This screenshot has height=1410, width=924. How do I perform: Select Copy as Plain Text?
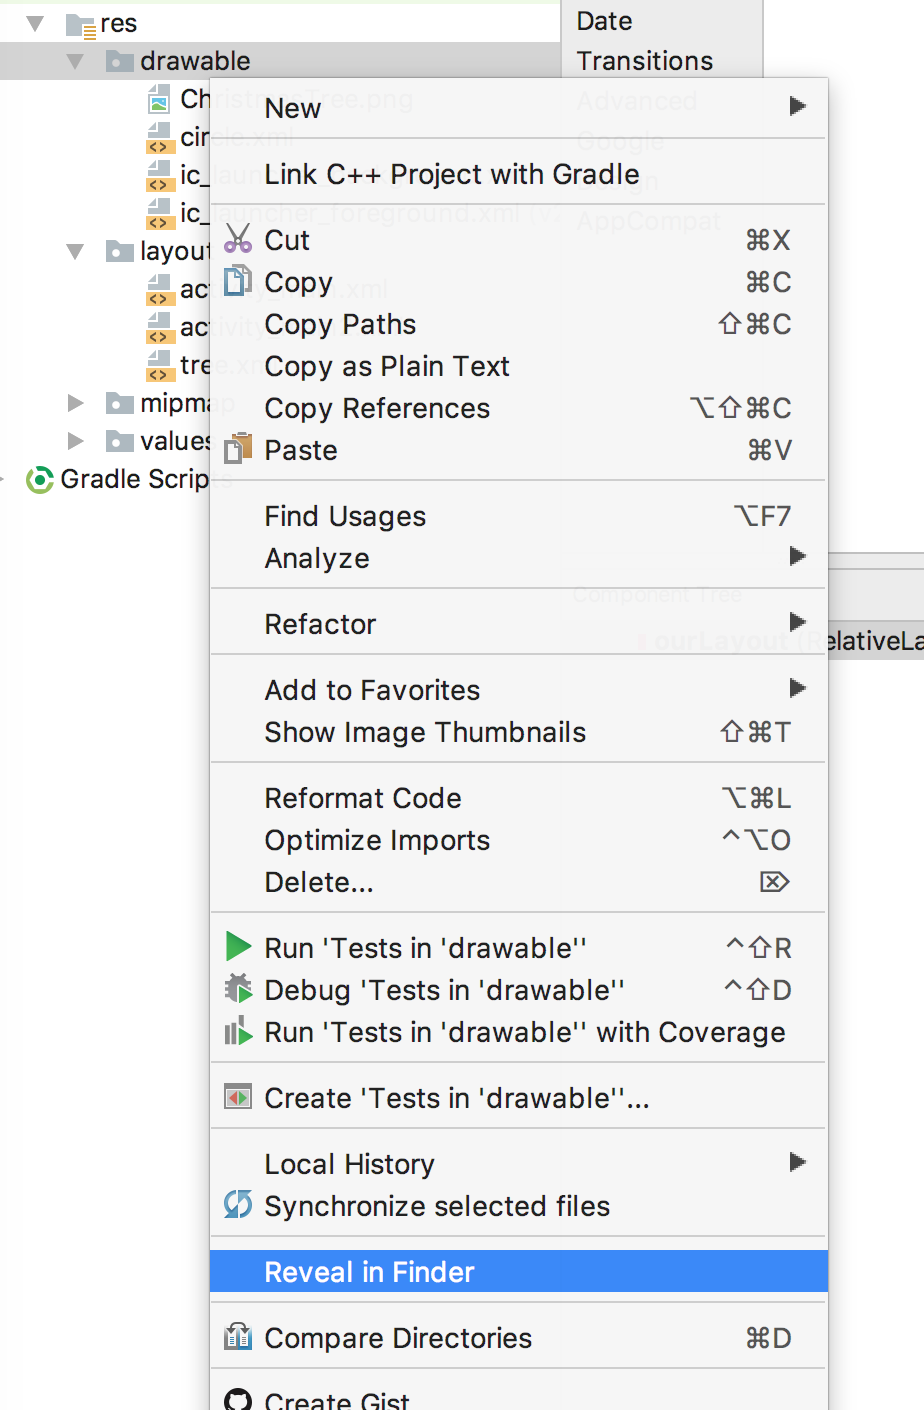coord(519,366)
